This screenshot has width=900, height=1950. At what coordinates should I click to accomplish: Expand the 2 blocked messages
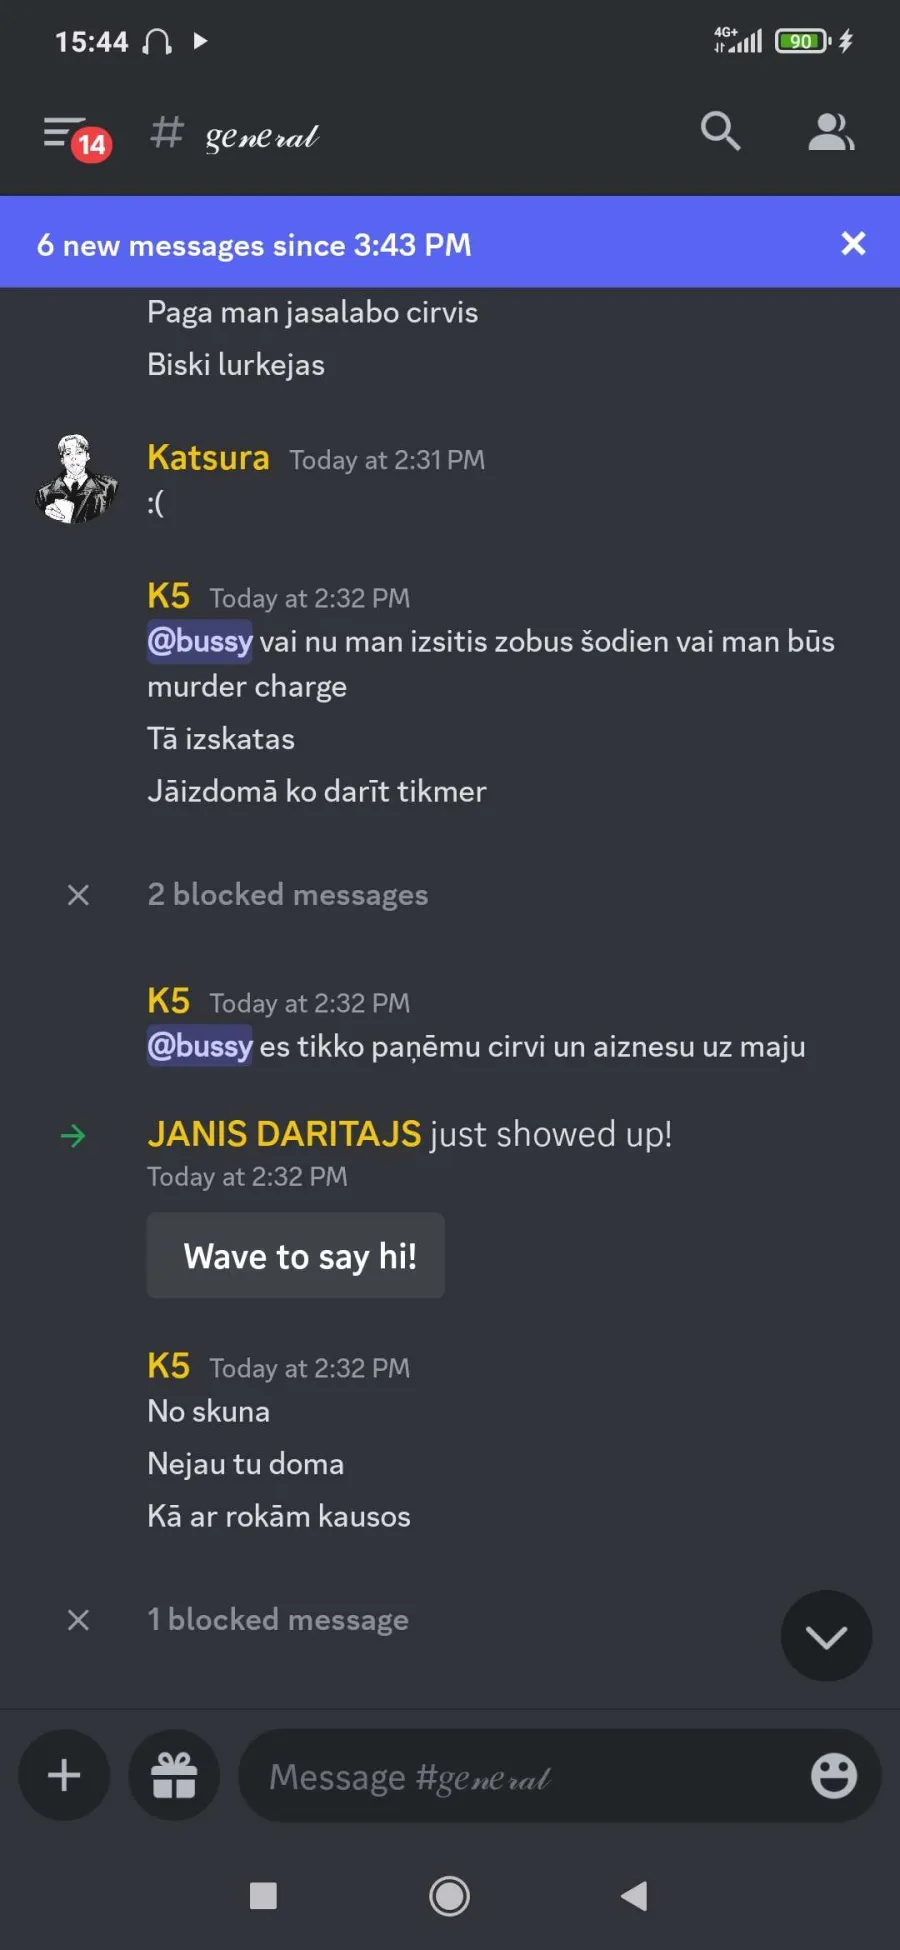point(287,894)
